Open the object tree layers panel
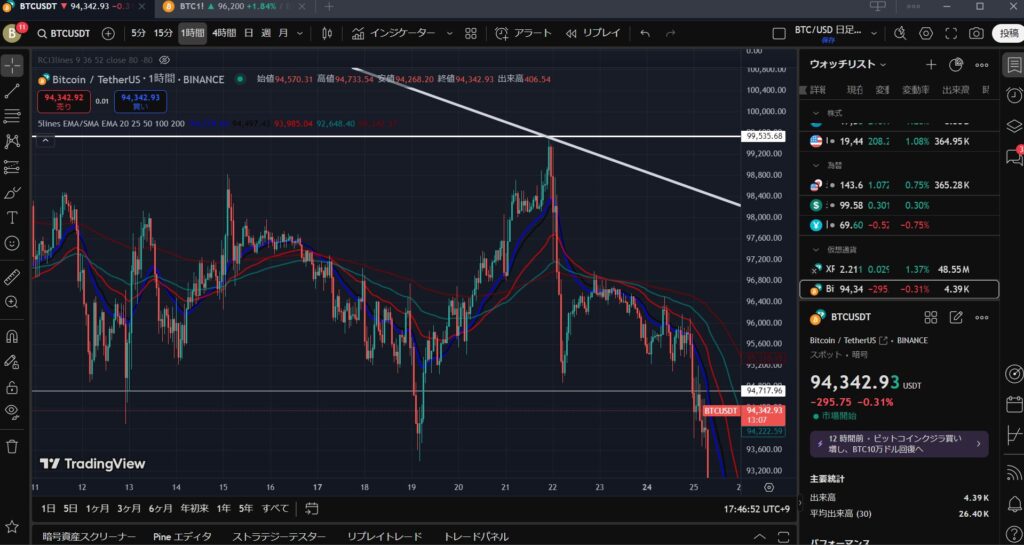 (x=1014, y=125)
